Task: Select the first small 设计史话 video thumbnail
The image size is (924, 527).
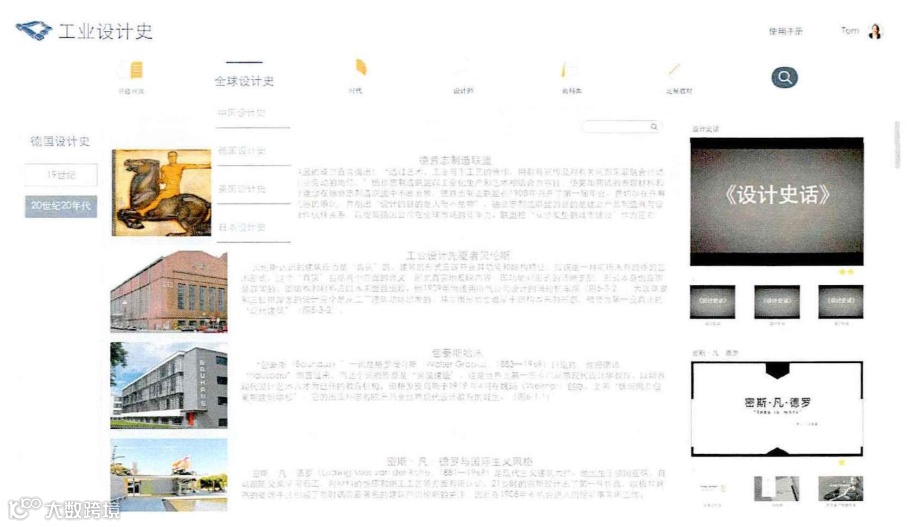Action: click(712, 301)
